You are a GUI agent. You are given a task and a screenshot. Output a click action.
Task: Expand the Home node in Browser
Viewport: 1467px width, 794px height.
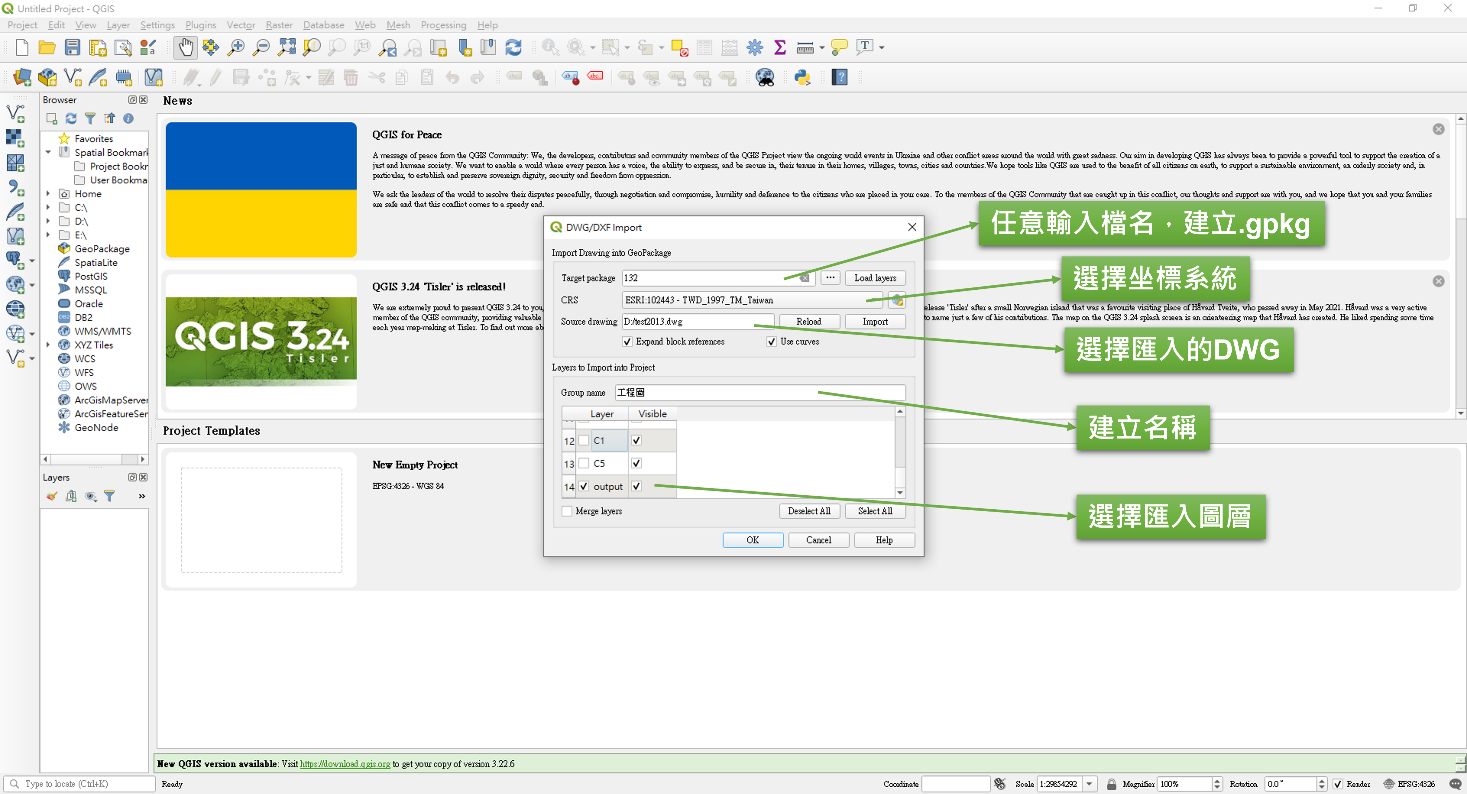[48, 194]
